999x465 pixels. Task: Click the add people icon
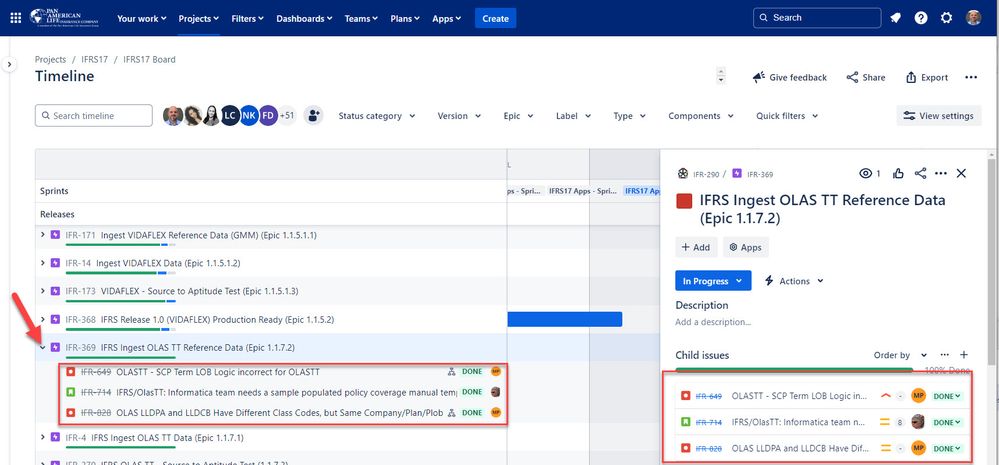pos(313,115)
